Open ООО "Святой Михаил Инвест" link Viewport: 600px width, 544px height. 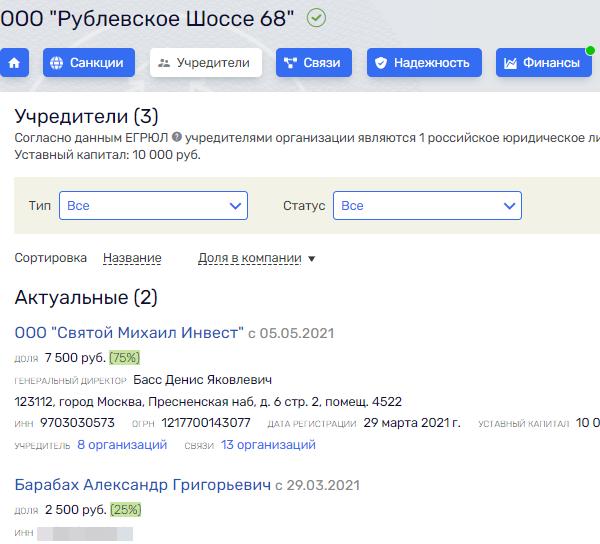pyautogui.click(x=129, y=332)
